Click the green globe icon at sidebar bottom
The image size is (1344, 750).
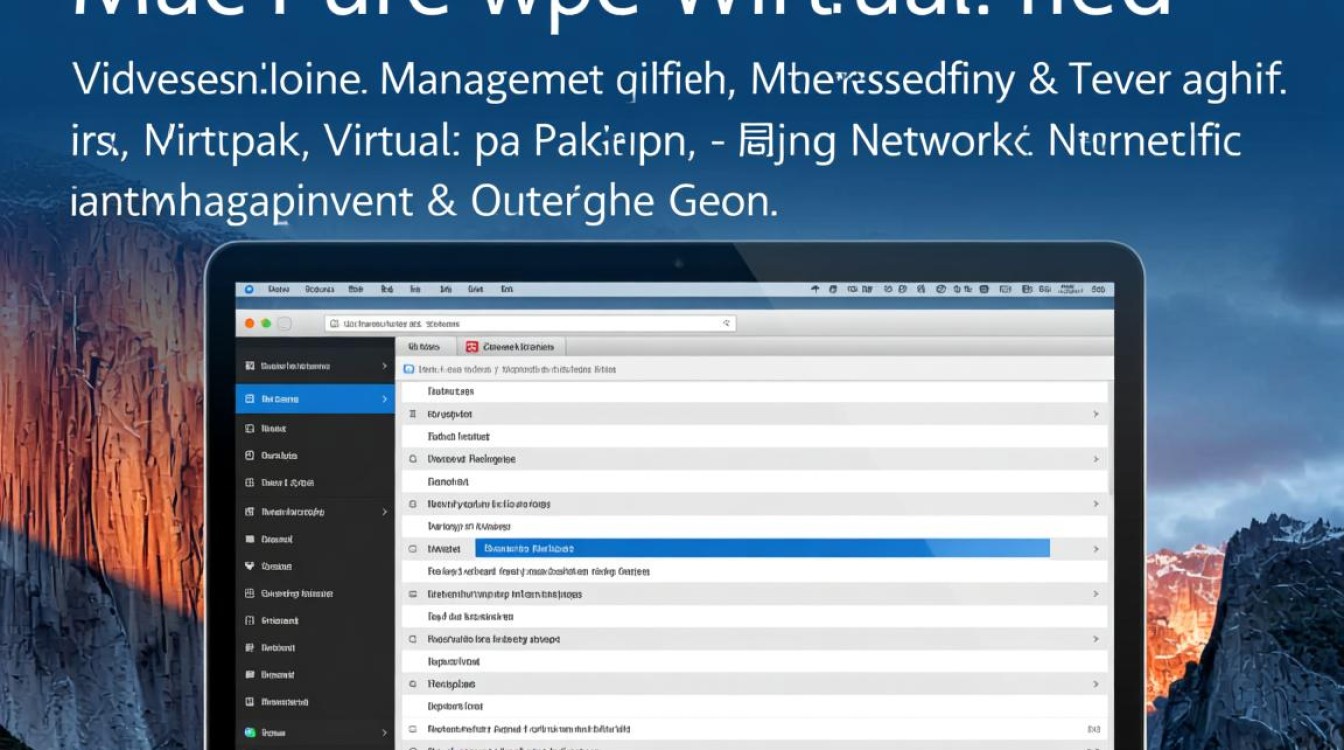pyautogui.click(x=249, y=733)
